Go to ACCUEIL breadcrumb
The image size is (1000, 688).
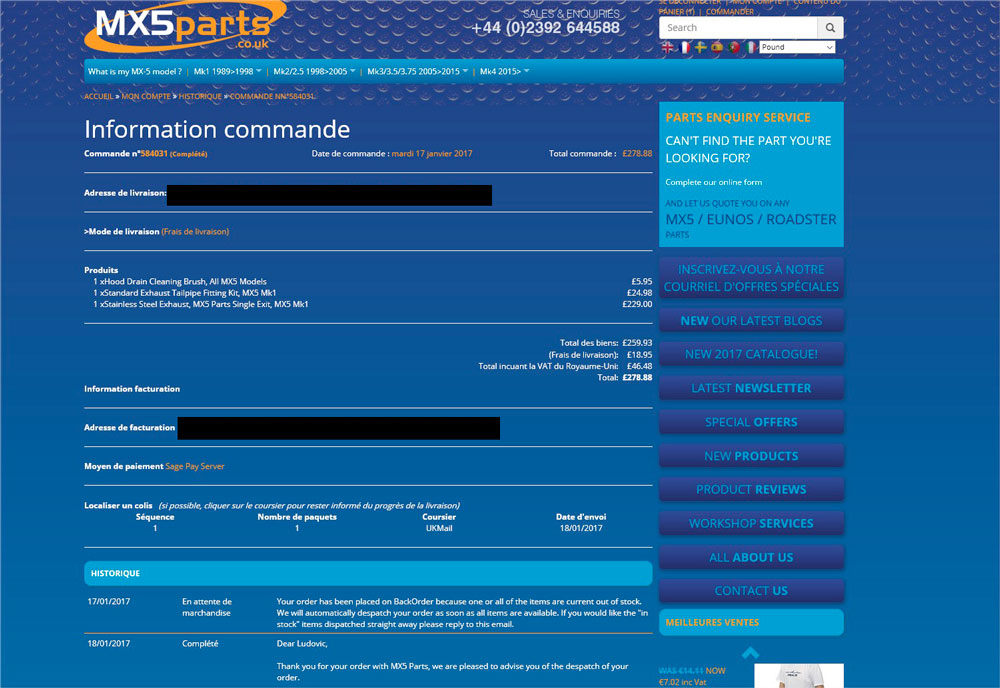[98, 96]
